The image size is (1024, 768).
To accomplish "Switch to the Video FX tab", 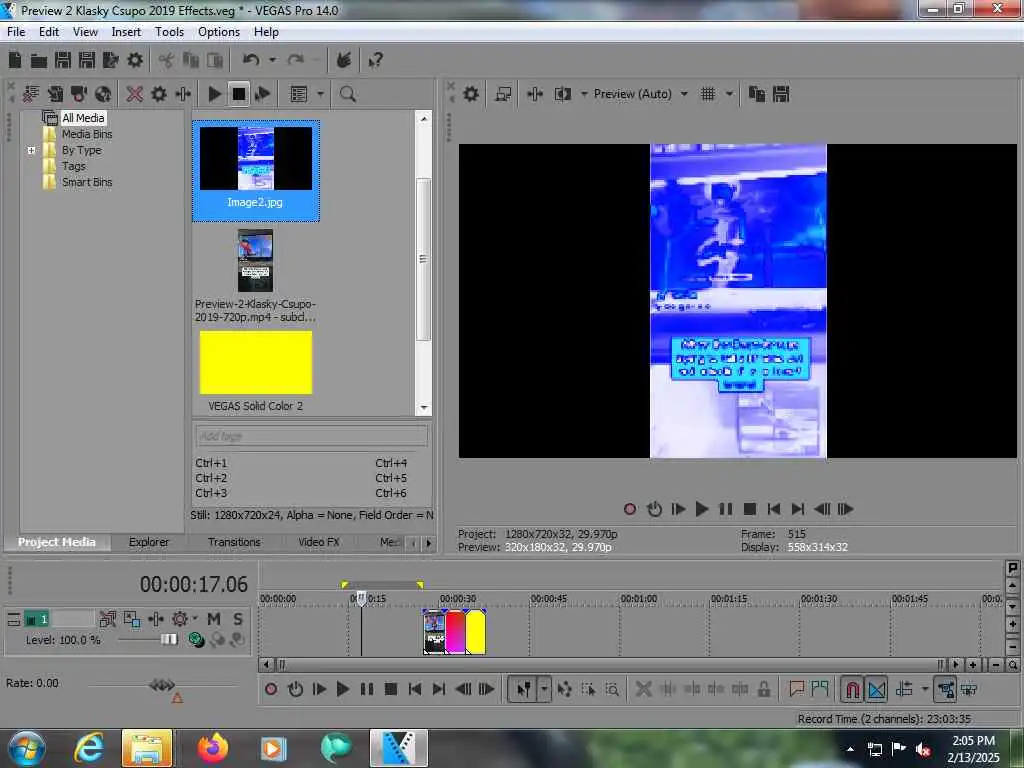I will point(319,542).
